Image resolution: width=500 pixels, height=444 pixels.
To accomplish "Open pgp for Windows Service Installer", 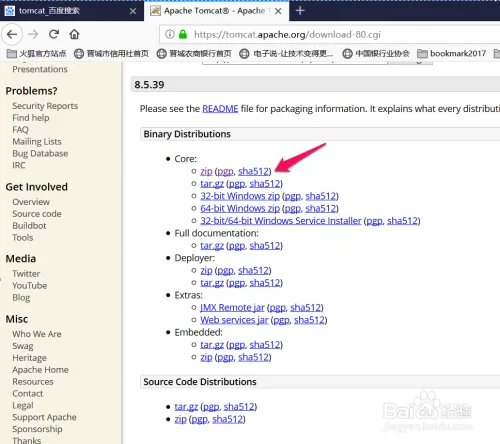I will pos(374,221).
